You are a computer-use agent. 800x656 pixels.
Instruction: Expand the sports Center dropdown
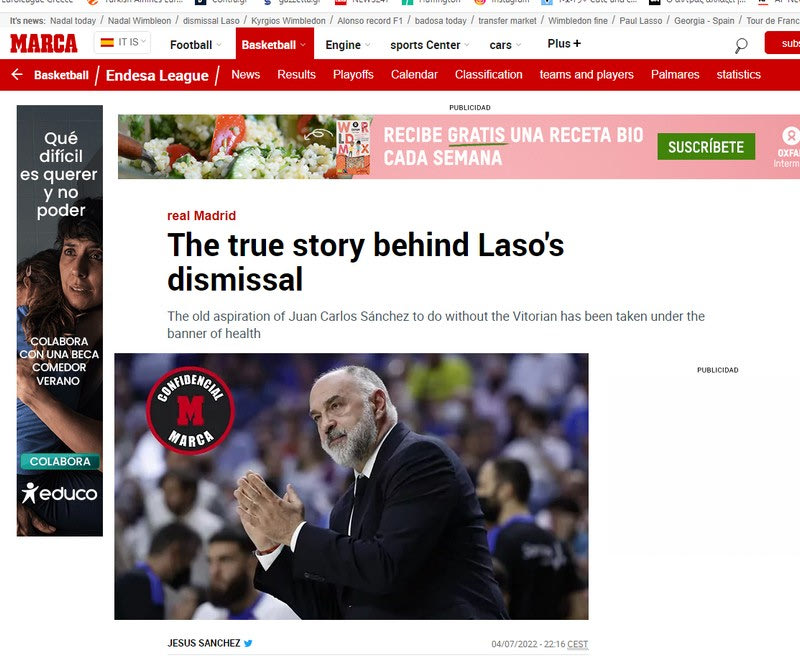pyautogui.click(x=430, y=45)
